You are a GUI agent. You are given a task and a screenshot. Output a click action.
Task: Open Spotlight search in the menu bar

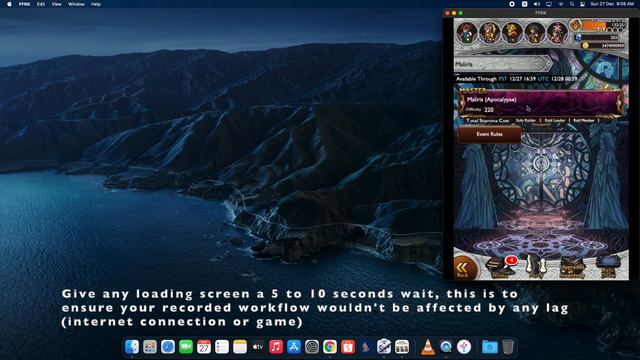click(x=572, y=4)
